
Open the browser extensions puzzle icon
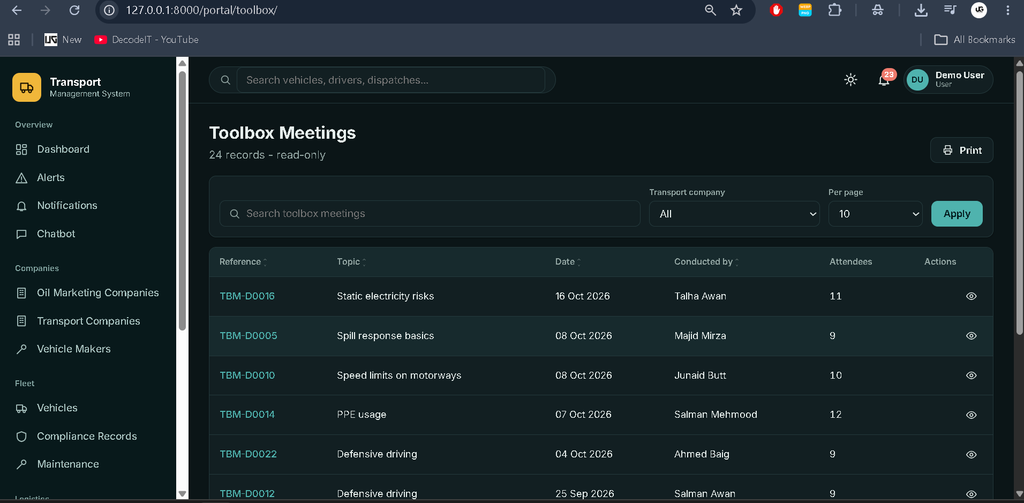(x=835, y=10)
